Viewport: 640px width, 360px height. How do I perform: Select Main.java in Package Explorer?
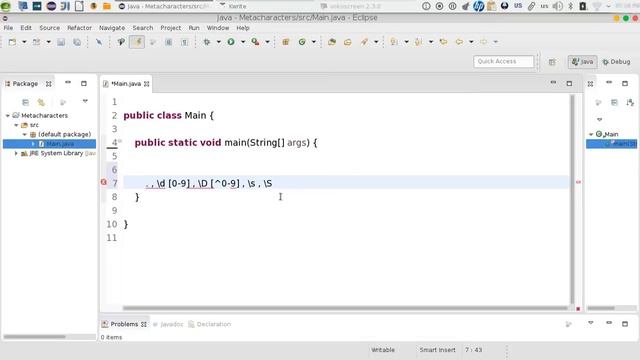49,144
